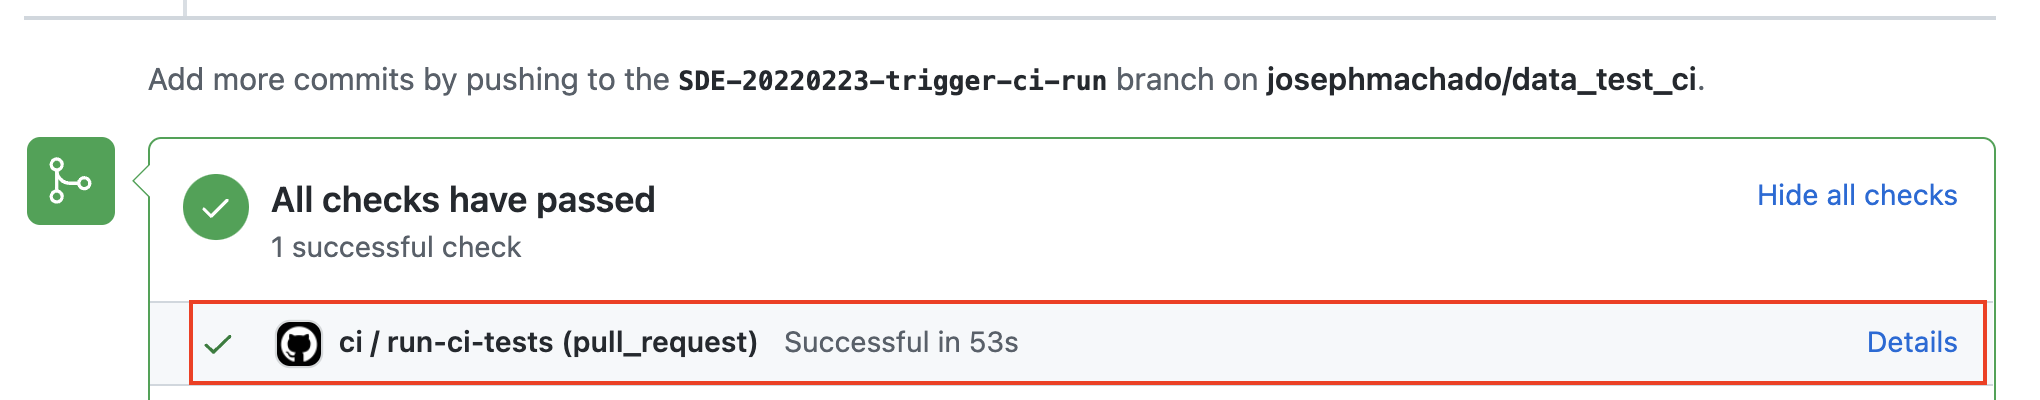Select the "run-ci-tests" check name text

pyautogui.click(x=470, y=342)
